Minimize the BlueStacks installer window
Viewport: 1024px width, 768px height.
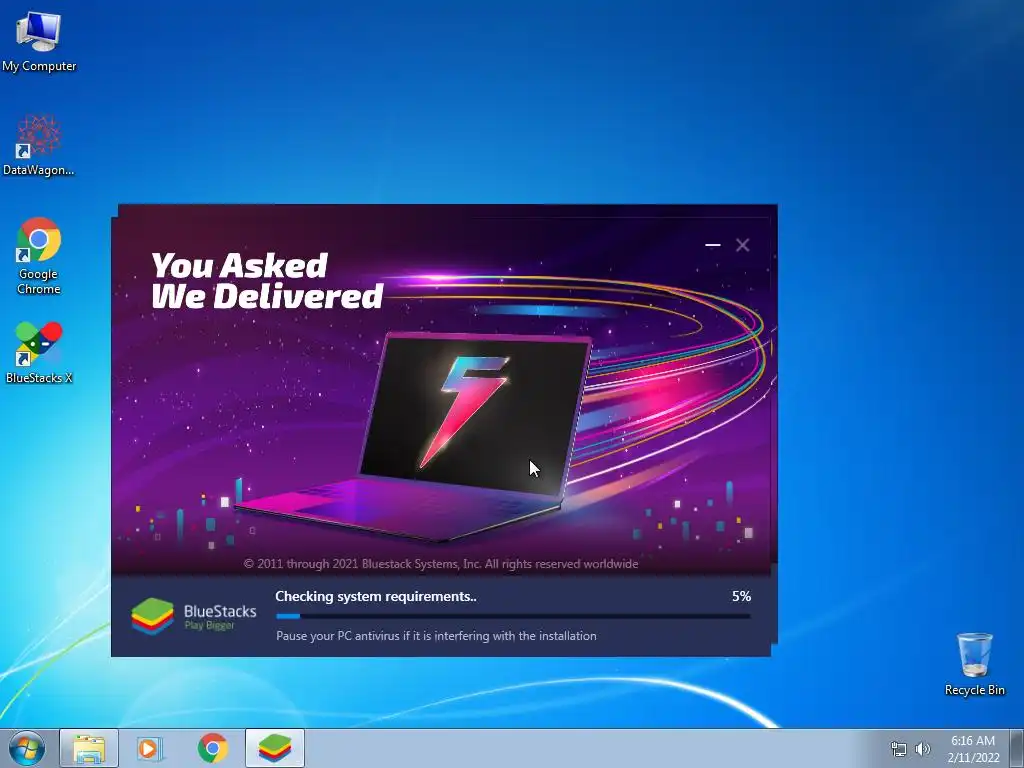pyautogui.click(x=712, y=245)
